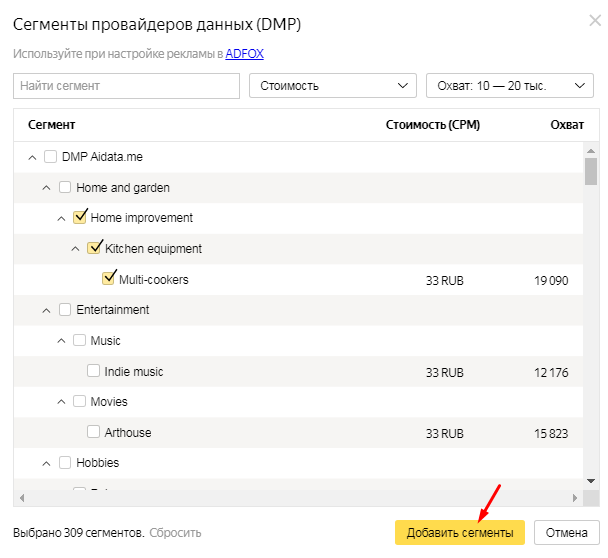Screen dimensions: 608x558
Task: Collapse the Home and garden category
Action: 47,188
